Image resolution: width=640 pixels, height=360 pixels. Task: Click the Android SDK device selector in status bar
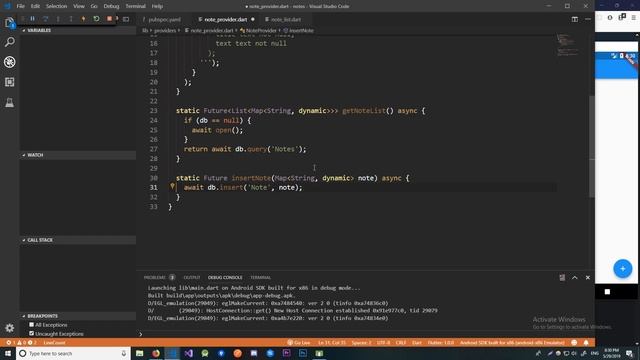(x=512, y=342)
